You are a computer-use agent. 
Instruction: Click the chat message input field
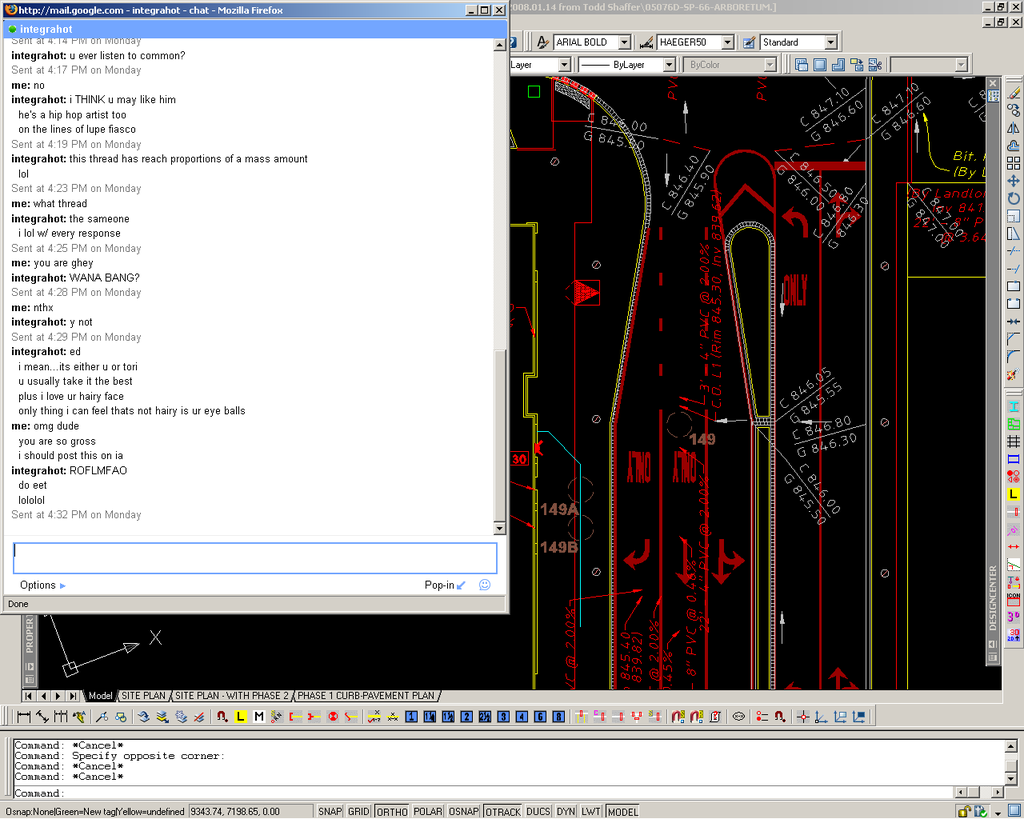coord(254,558)
